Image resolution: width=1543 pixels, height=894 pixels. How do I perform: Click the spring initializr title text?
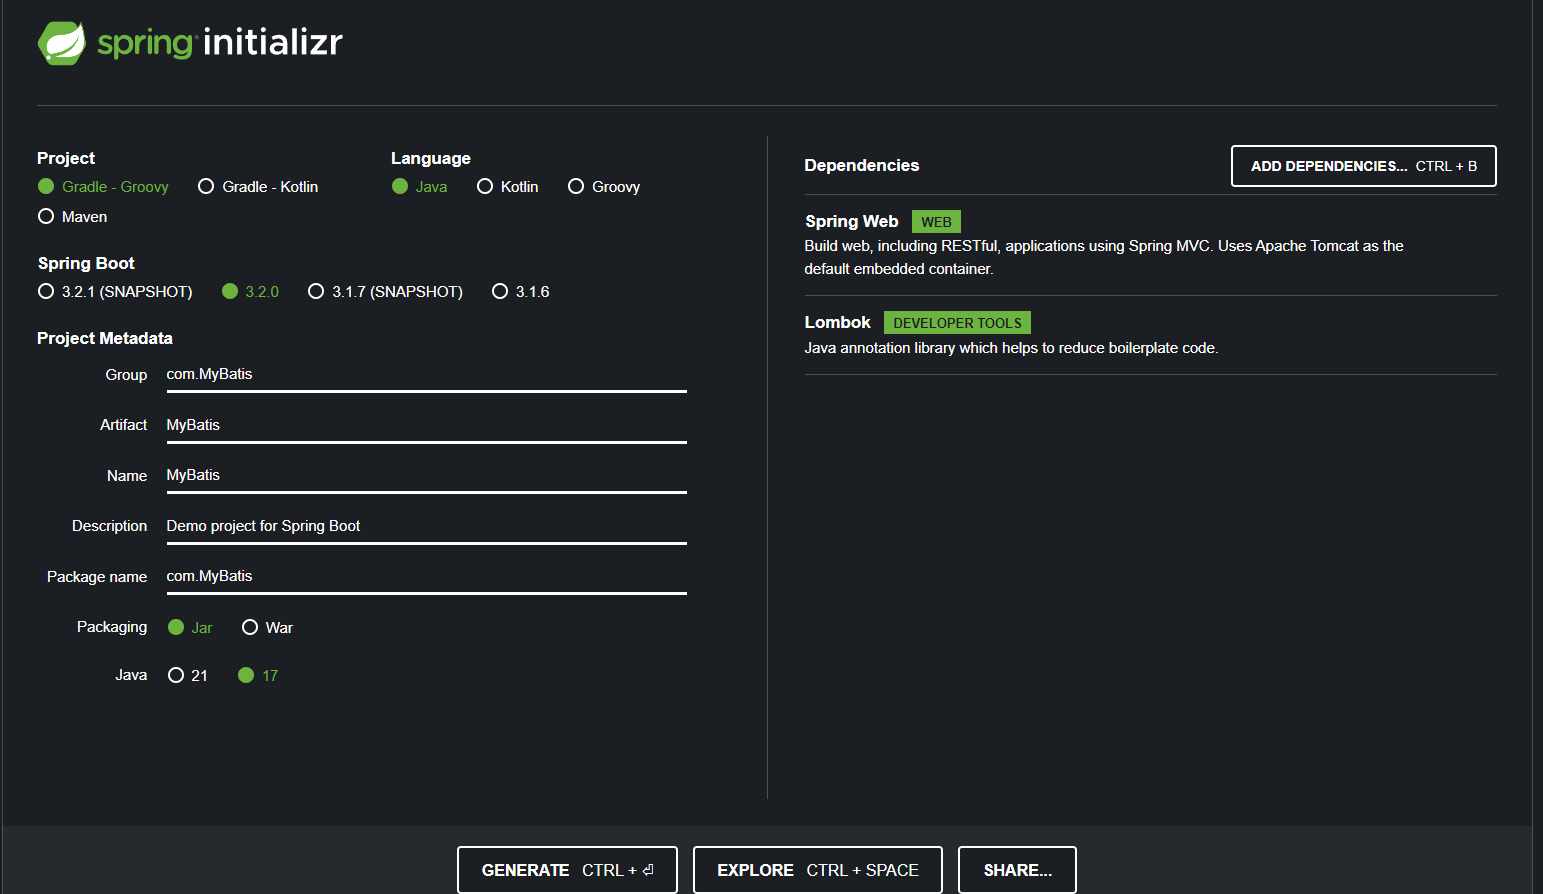click(220, 42)
